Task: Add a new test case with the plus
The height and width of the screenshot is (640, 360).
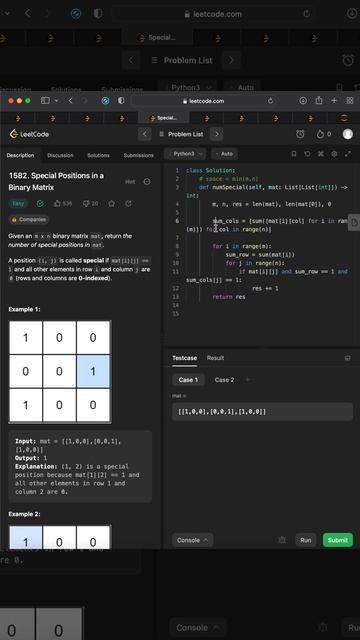Action: (247, 380)
